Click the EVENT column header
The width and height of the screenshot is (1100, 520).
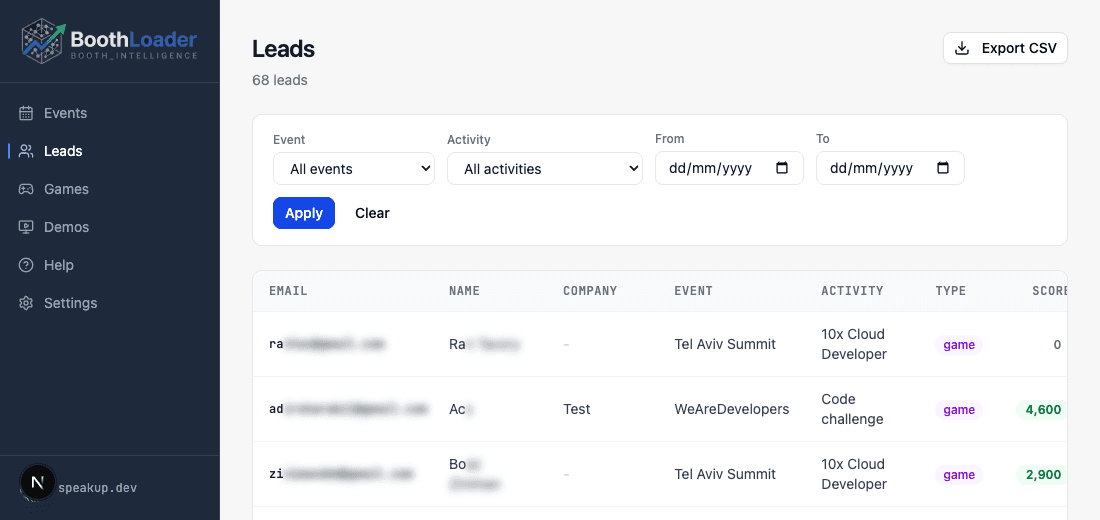click(693, 291)
